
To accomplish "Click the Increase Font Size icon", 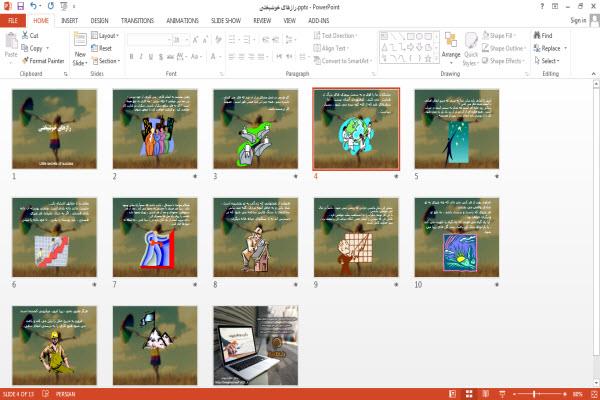I will coord(196,40).
